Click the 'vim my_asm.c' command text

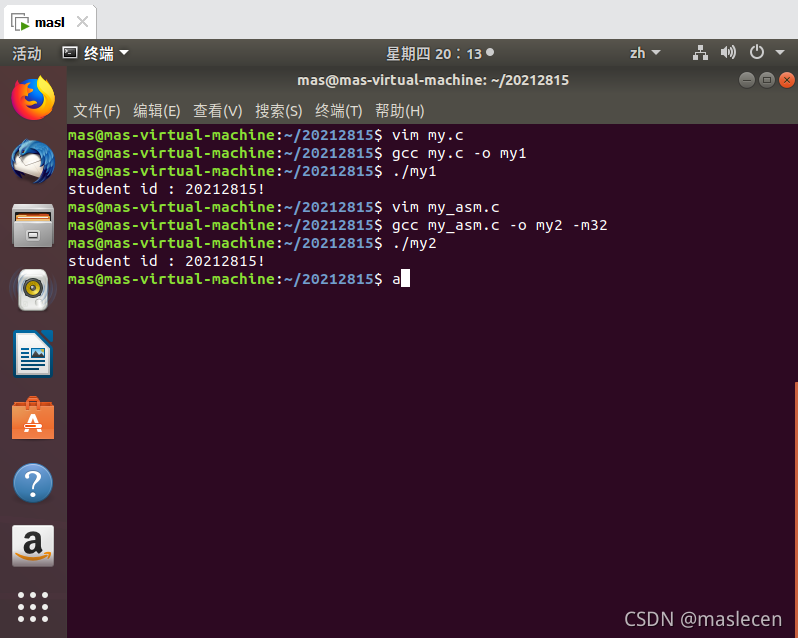pyautogui.click(x=445, y=207)
